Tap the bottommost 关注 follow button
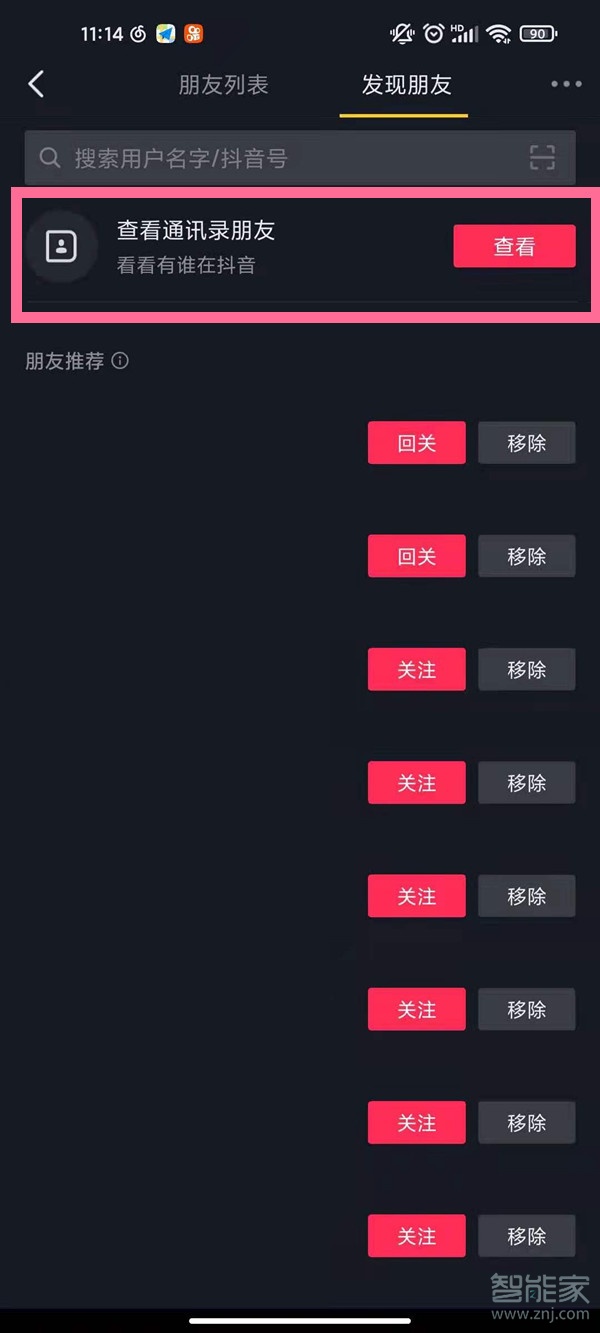 click(416, 1236)
